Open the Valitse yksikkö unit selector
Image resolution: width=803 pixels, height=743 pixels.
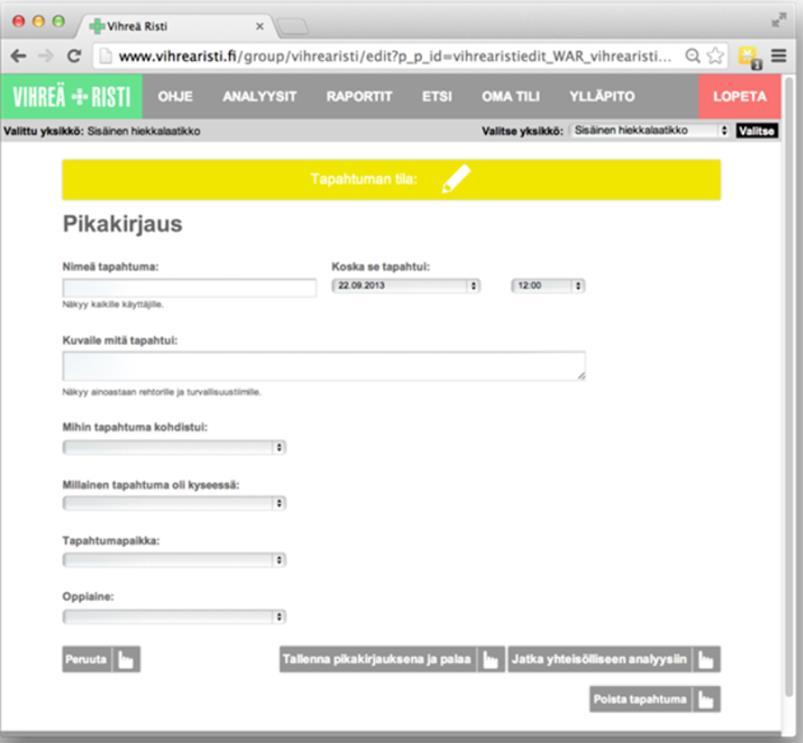(650, 131)
